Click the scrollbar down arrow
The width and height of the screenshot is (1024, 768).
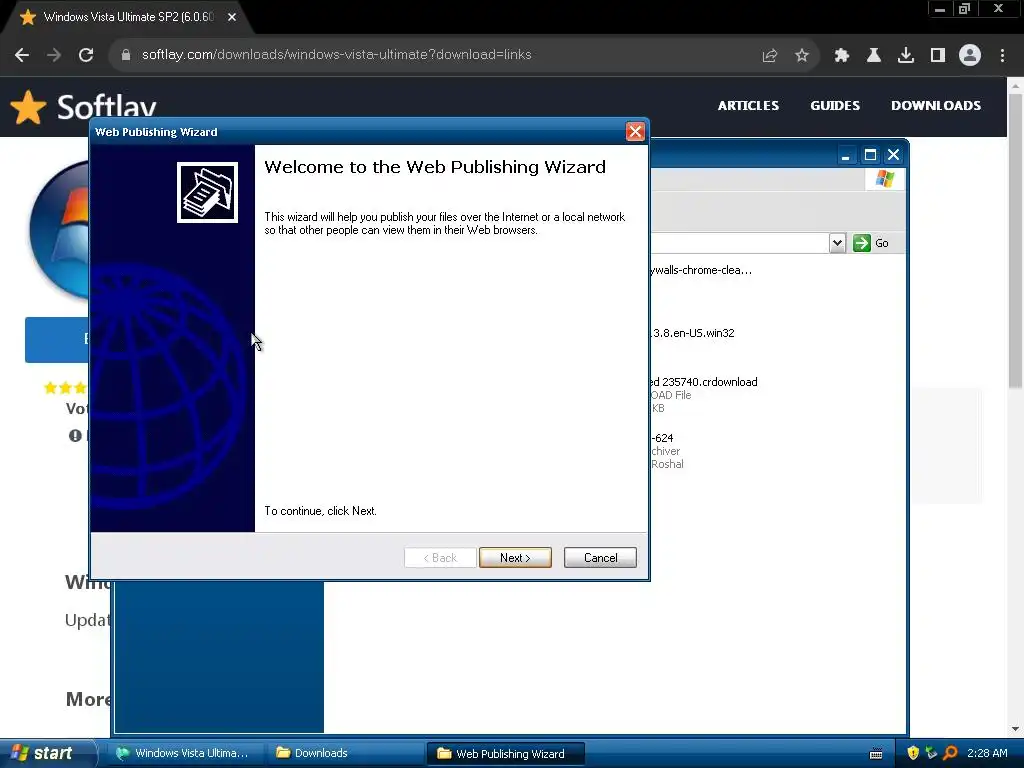tap(1015, 729)
